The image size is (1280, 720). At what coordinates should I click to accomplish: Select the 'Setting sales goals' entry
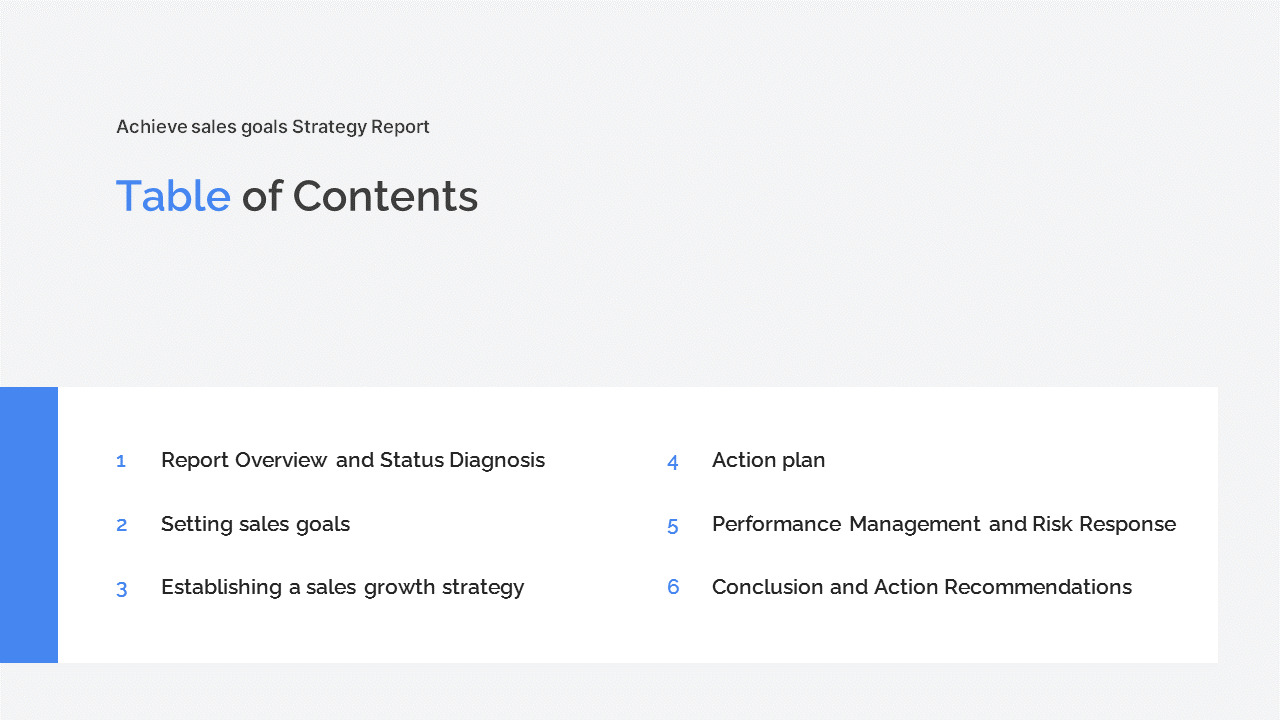click(x=255, y=524)
